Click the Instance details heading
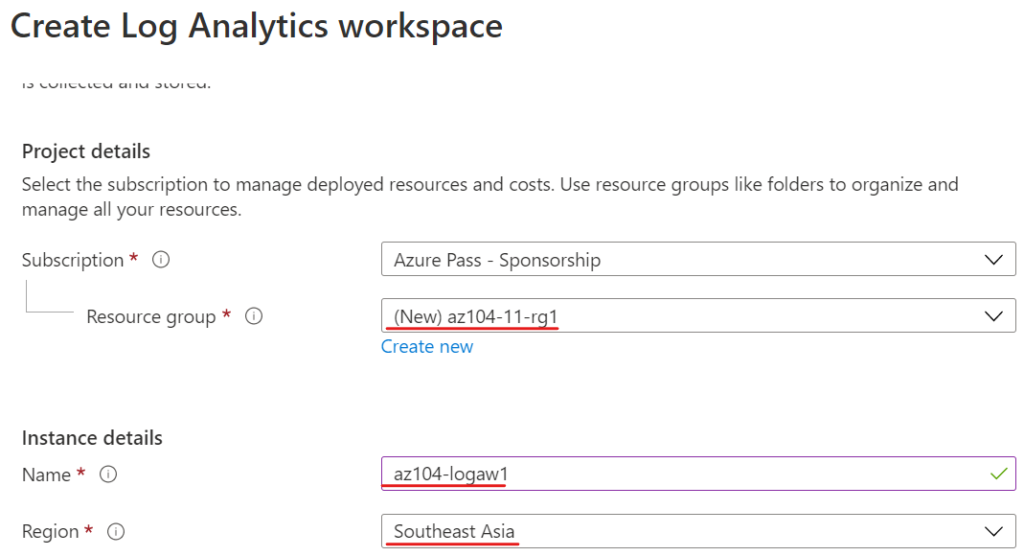Viewport: 1024px width, 556px height. (92, 438)
